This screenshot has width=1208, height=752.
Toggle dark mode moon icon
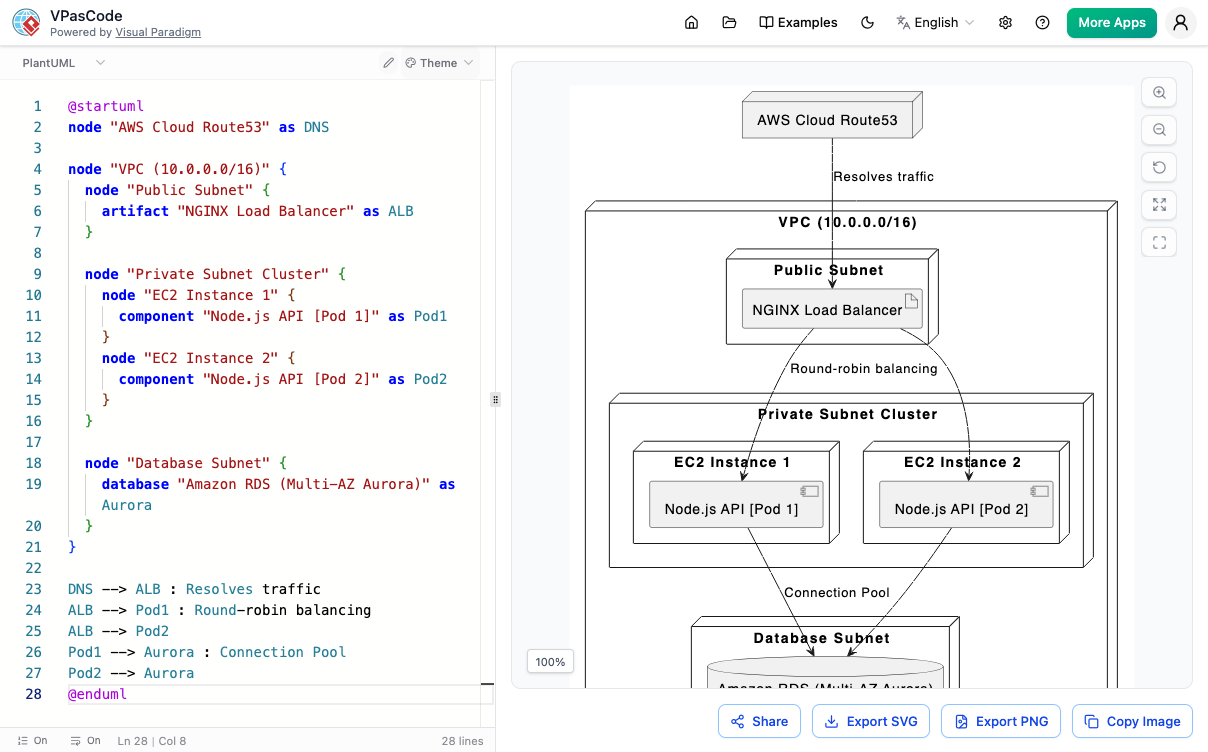(x=867, y=23)
